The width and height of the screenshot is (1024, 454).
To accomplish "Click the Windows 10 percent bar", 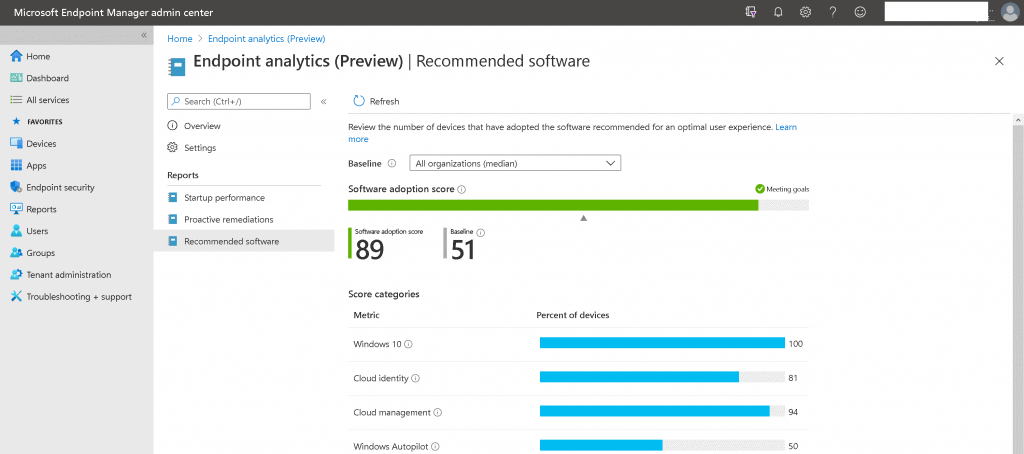I will click(662, 343).
